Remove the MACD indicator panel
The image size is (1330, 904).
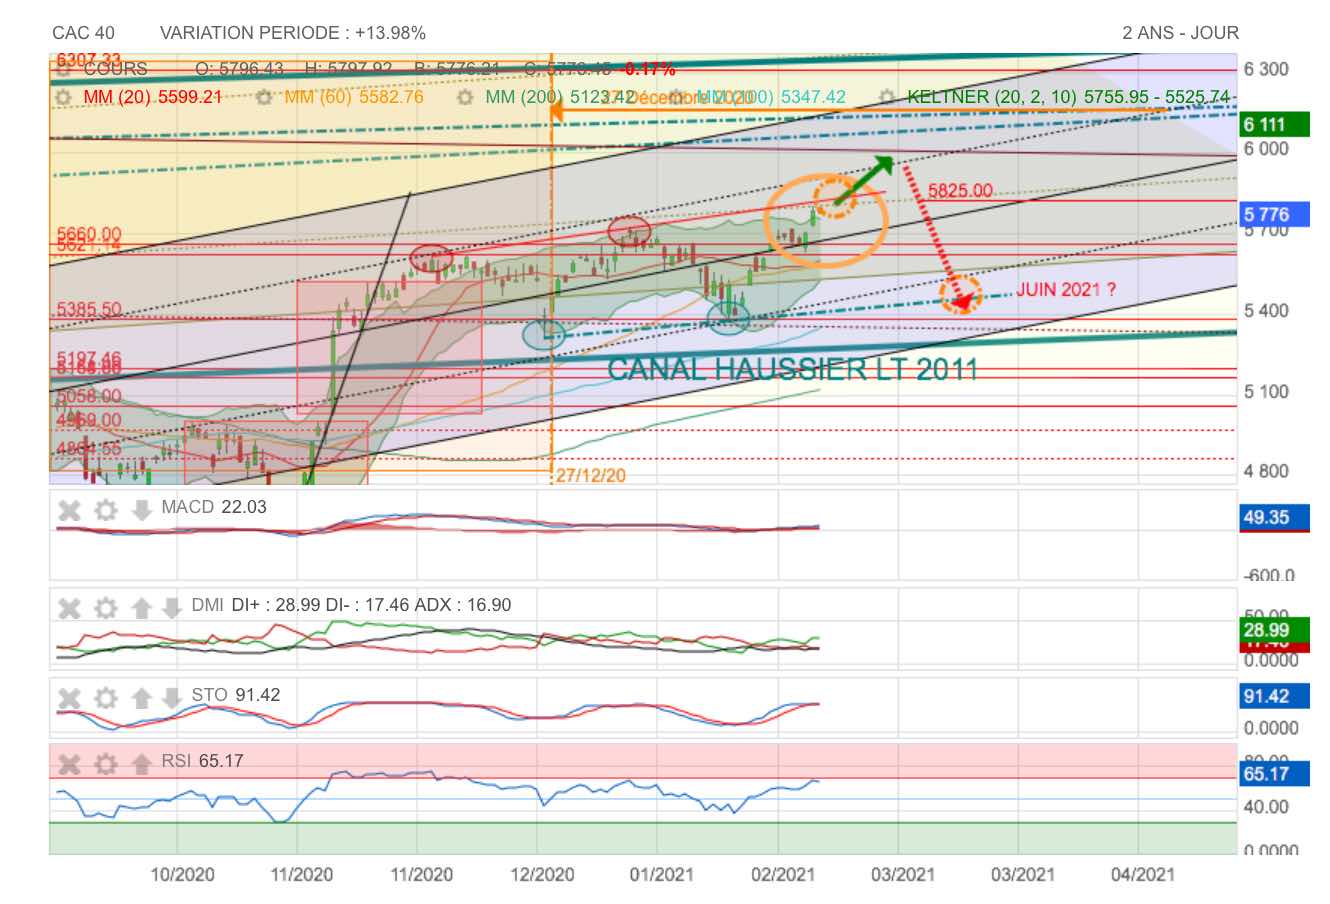tap(69, 511)
